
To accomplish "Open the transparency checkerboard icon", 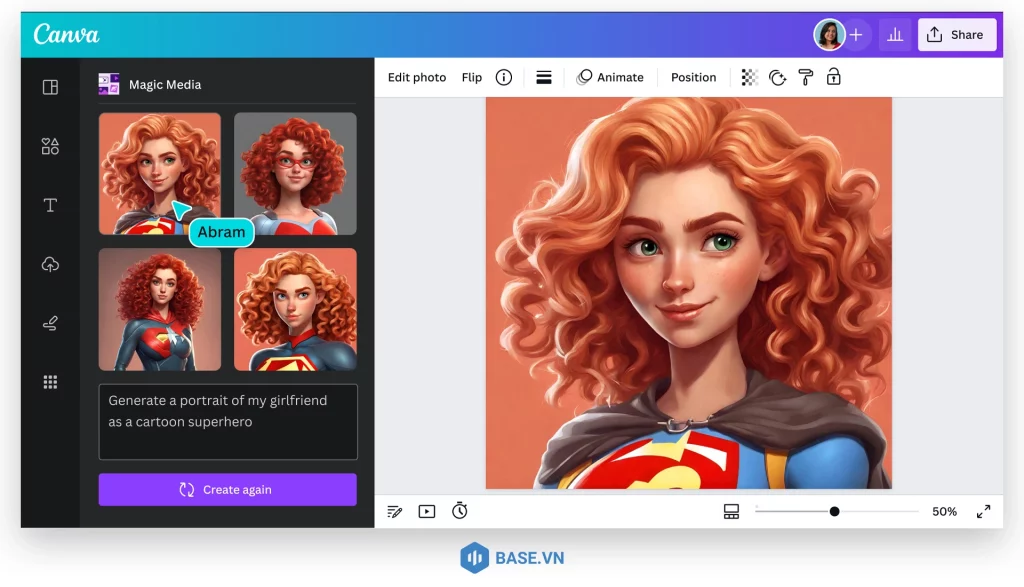I will click(750, 78).
